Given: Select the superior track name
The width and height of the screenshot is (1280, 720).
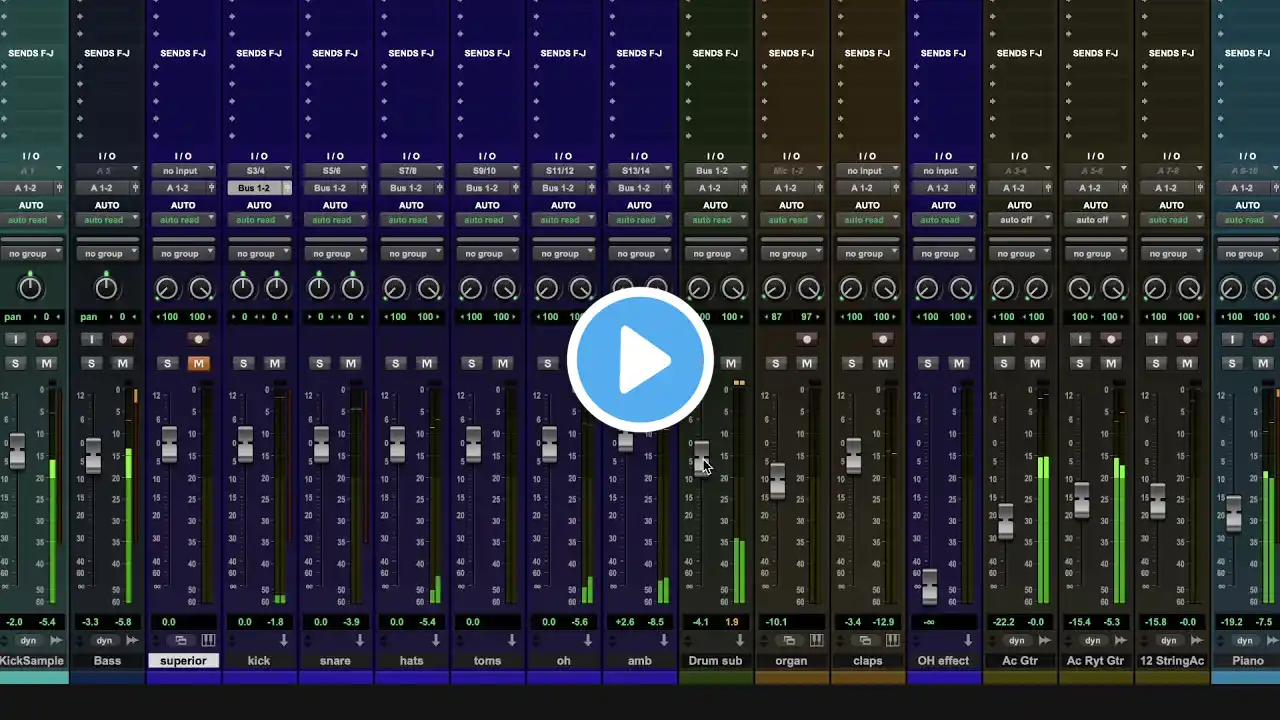Looking at the screenshot, I should pyautogui.click(x=183, y=661).
